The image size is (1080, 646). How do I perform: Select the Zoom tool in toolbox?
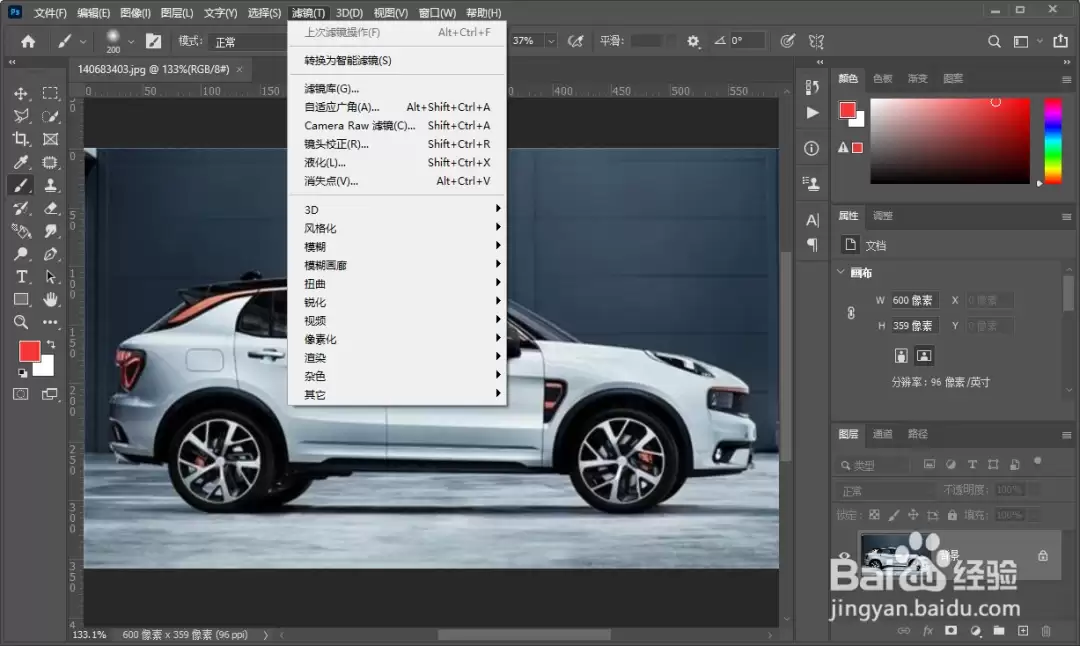tap(21, 322)
